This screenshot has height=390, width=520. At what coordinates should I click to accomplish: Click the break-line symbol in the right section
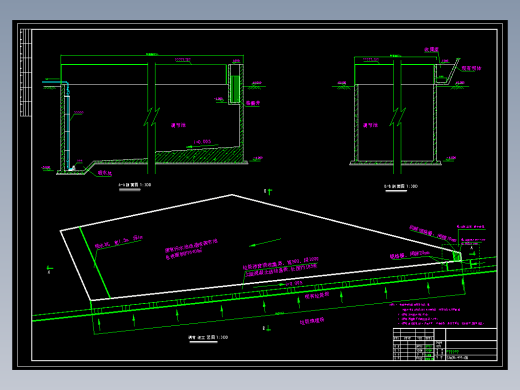(x=398, y=117)
